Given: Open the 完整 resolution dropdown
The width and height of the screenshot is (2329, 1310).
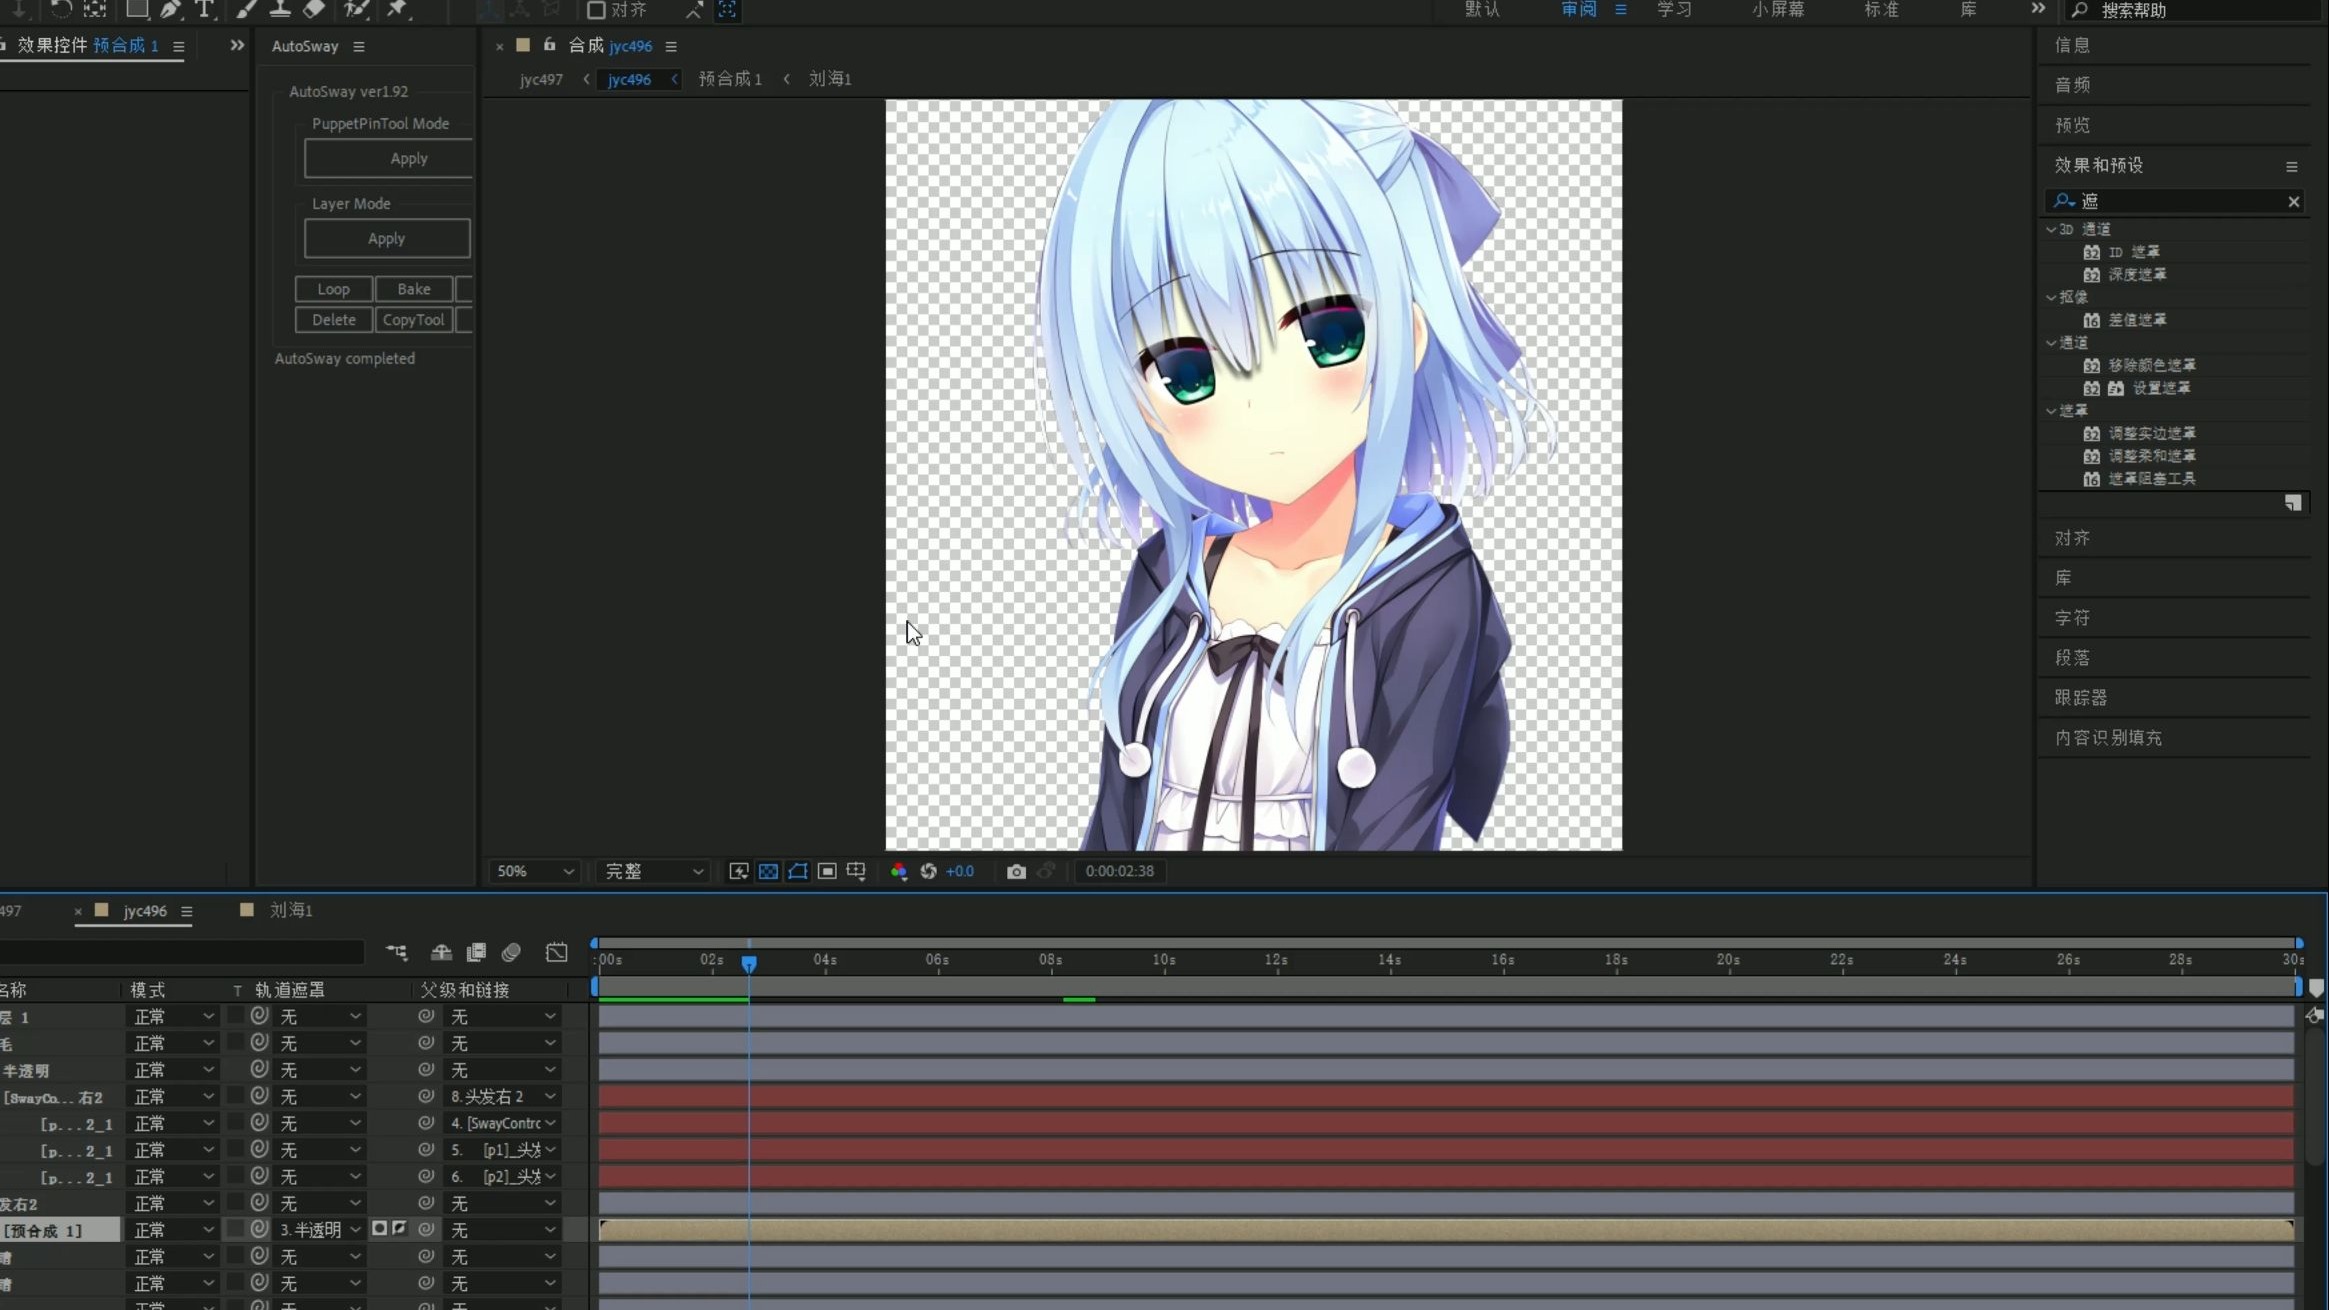Looking at the screenshot, I should (x=654, y=871).
